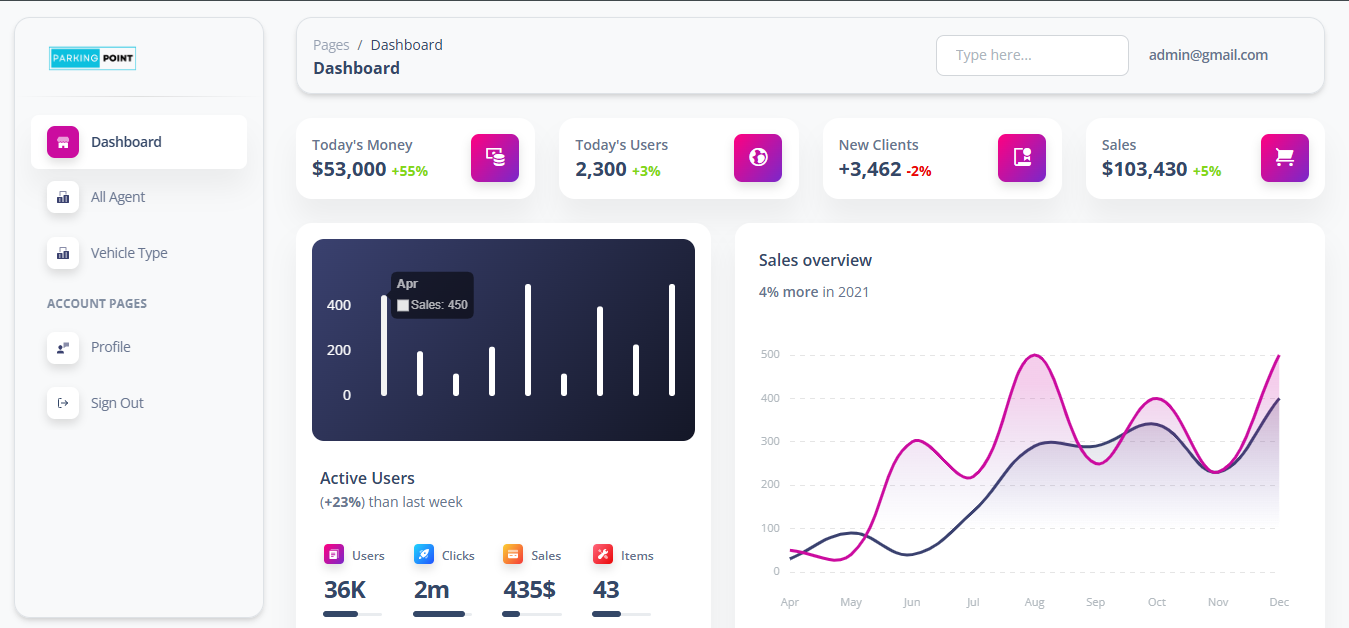Click the Today's Money coins icon

tap(495, 158)
